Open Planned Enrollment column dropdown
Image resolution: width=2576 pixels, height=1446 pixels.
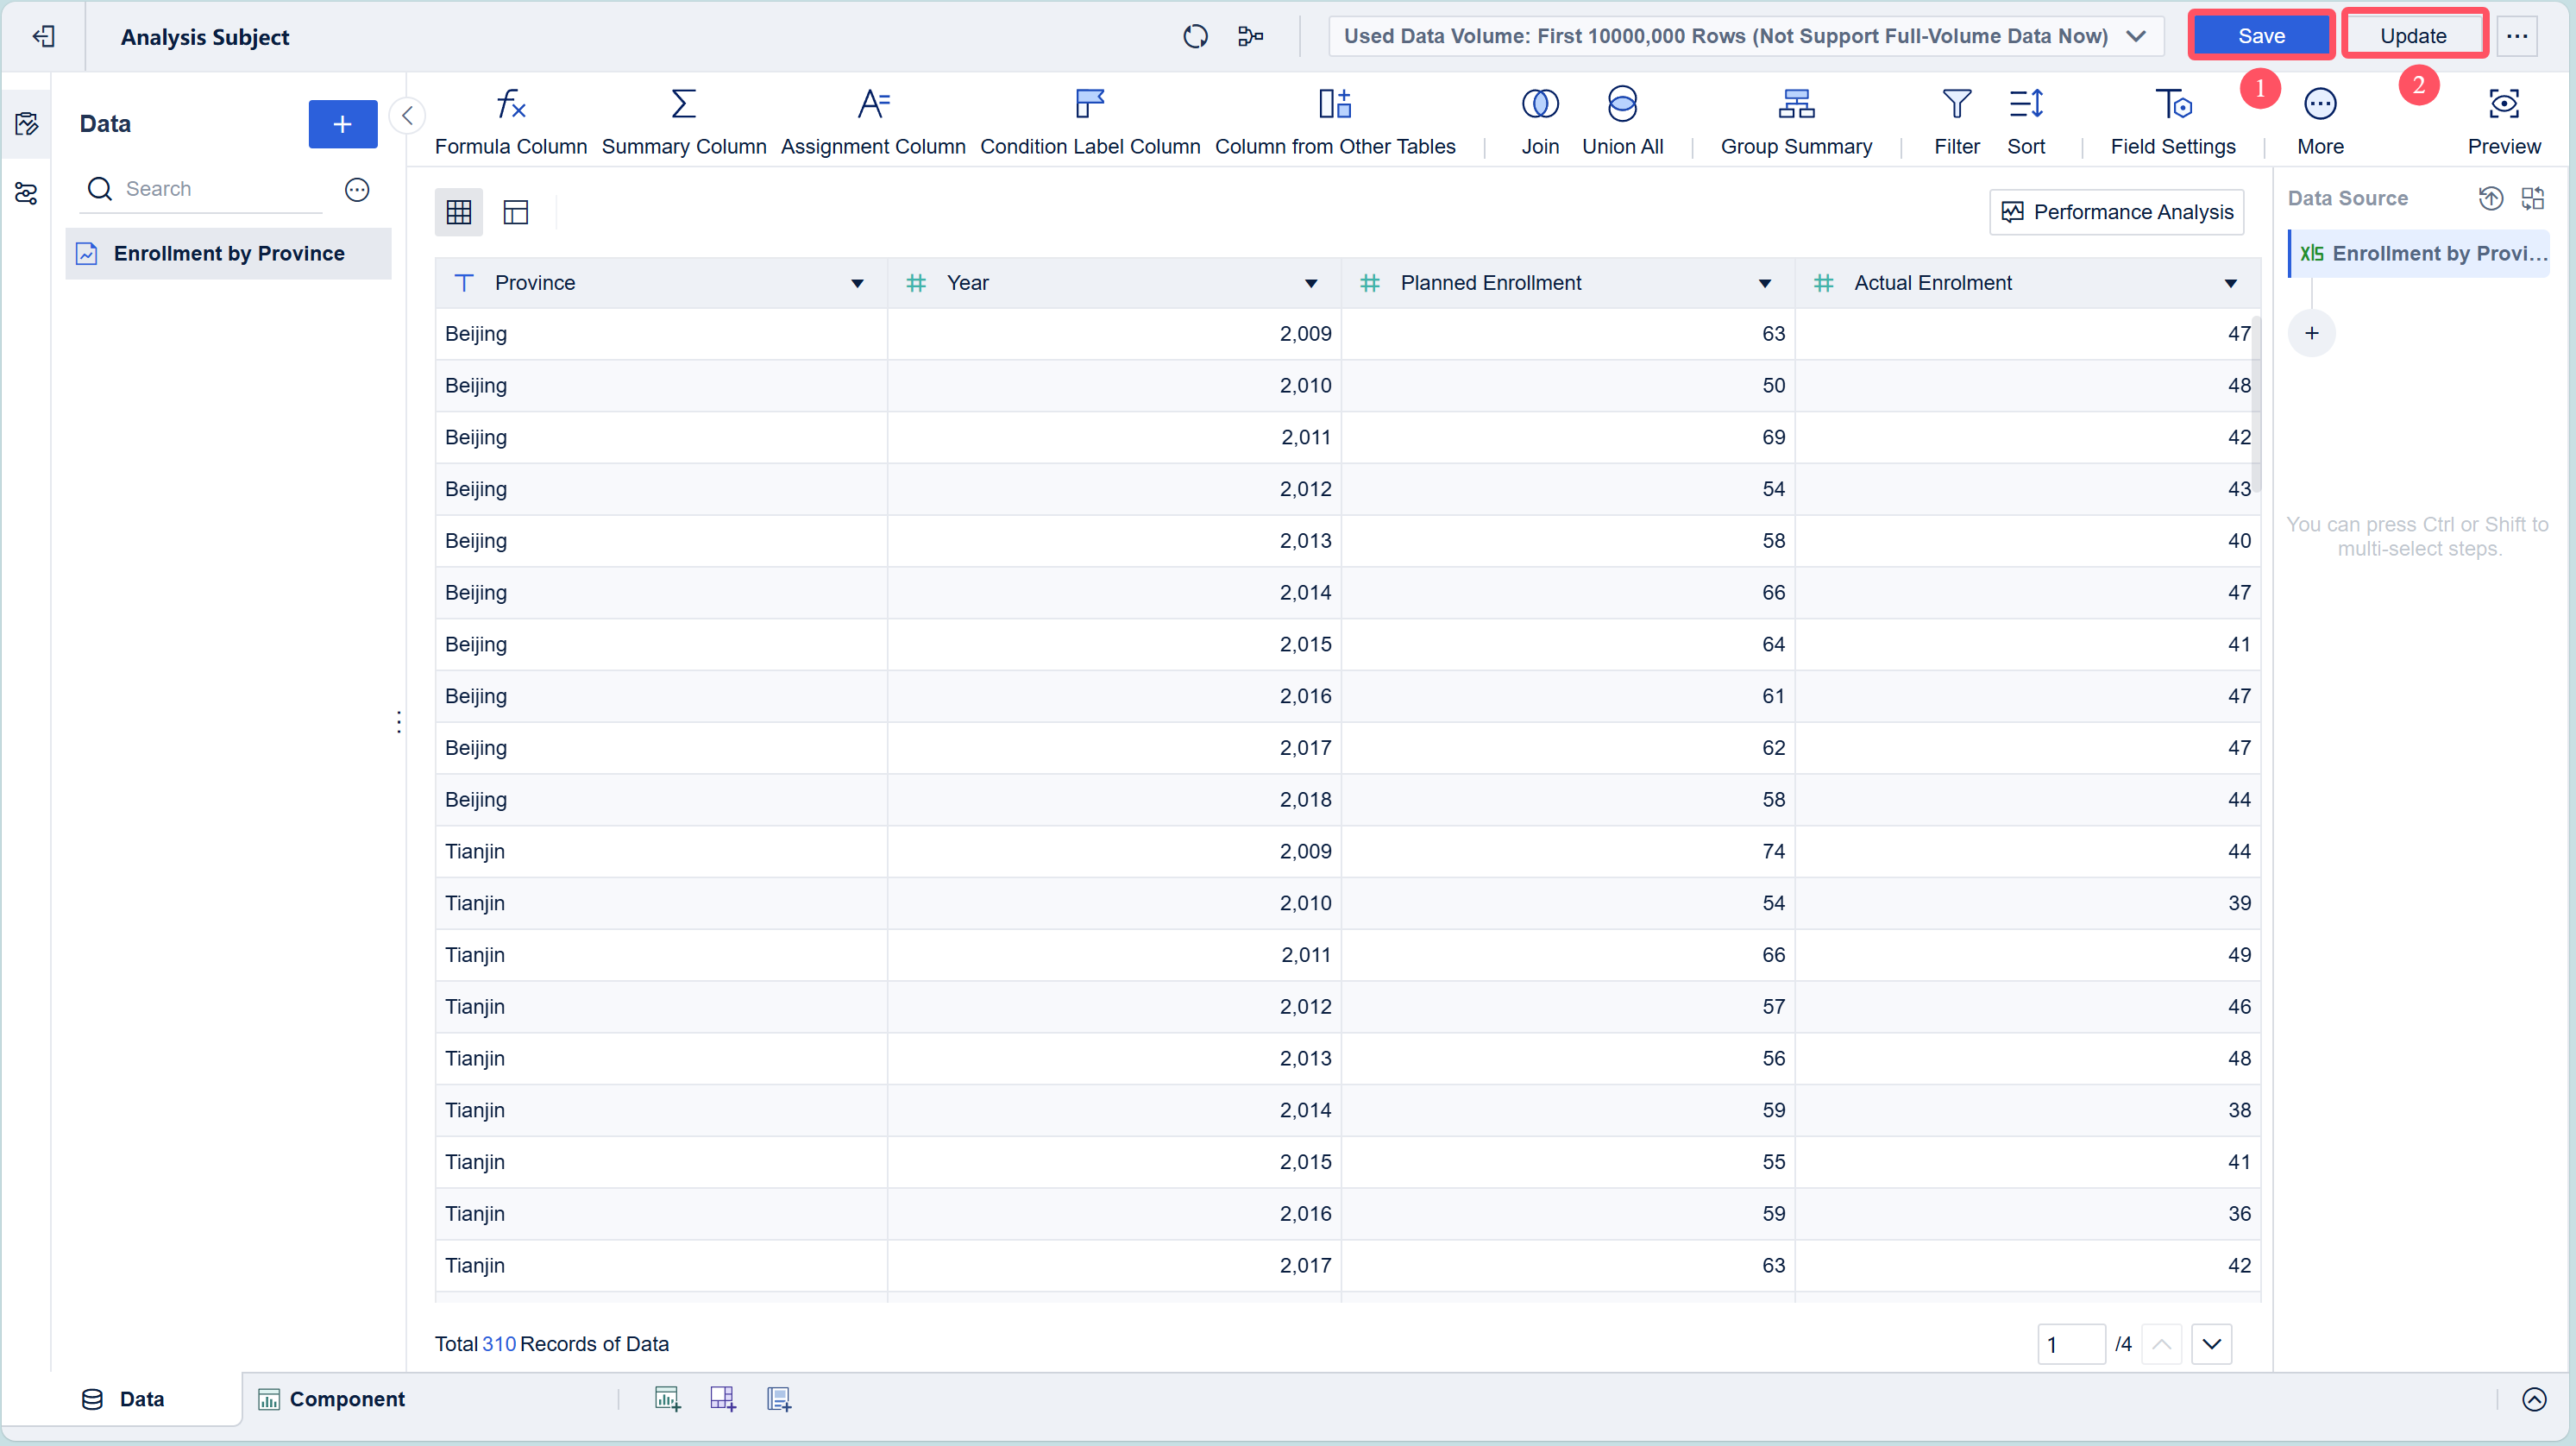tap(1765, 284)
